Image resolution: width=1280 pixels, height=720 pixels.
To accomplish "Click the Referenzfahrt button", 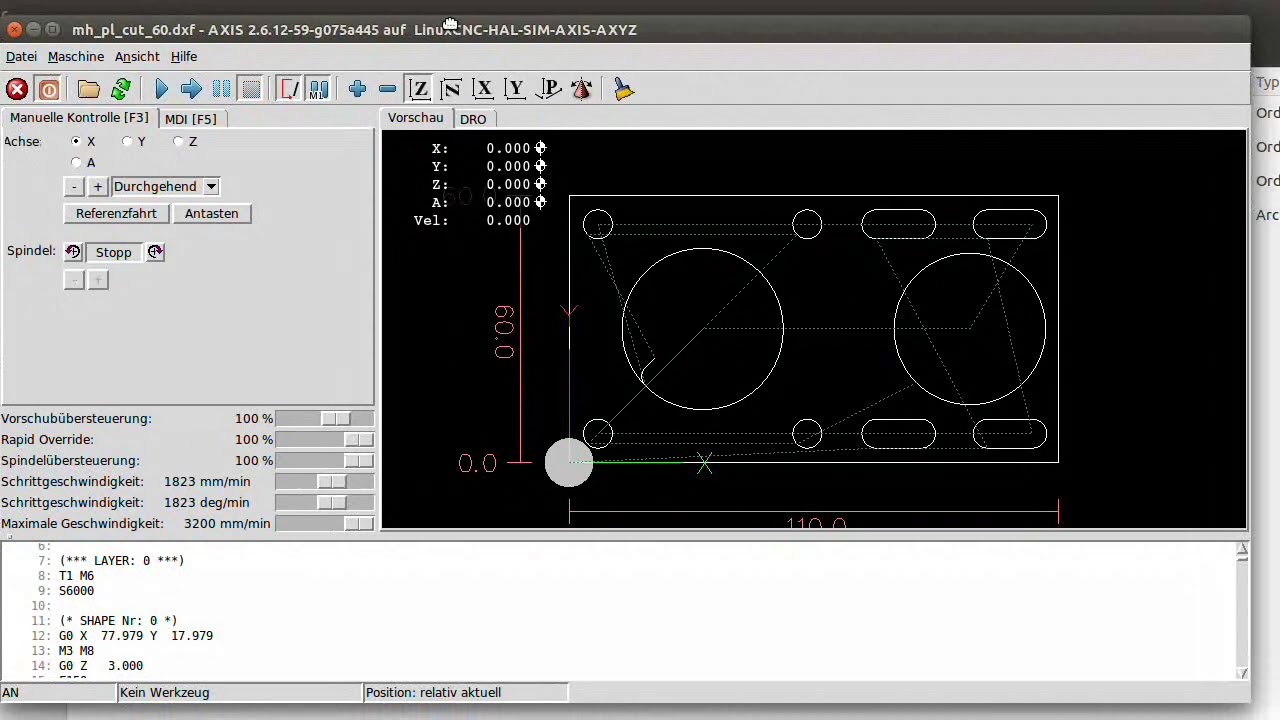I will point(116,213).
